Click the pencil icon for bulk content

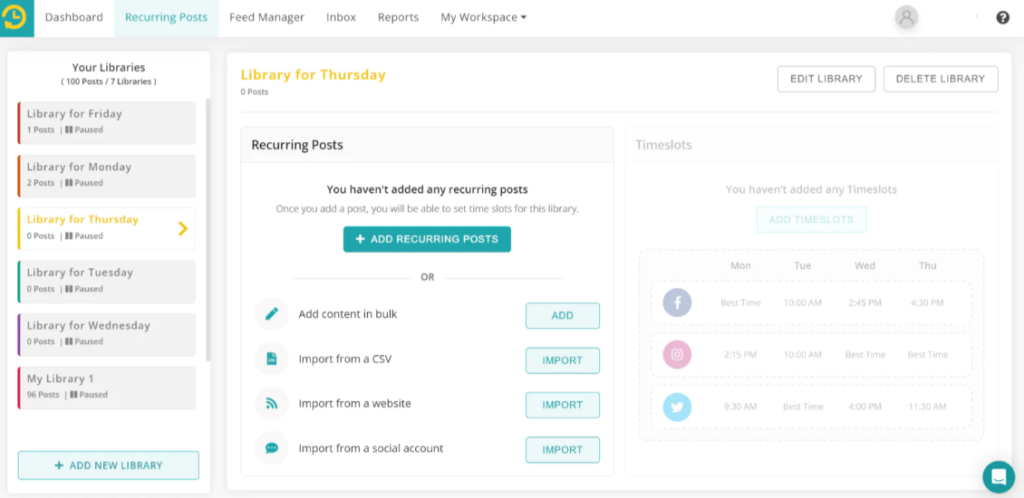[x=271, y=314]
